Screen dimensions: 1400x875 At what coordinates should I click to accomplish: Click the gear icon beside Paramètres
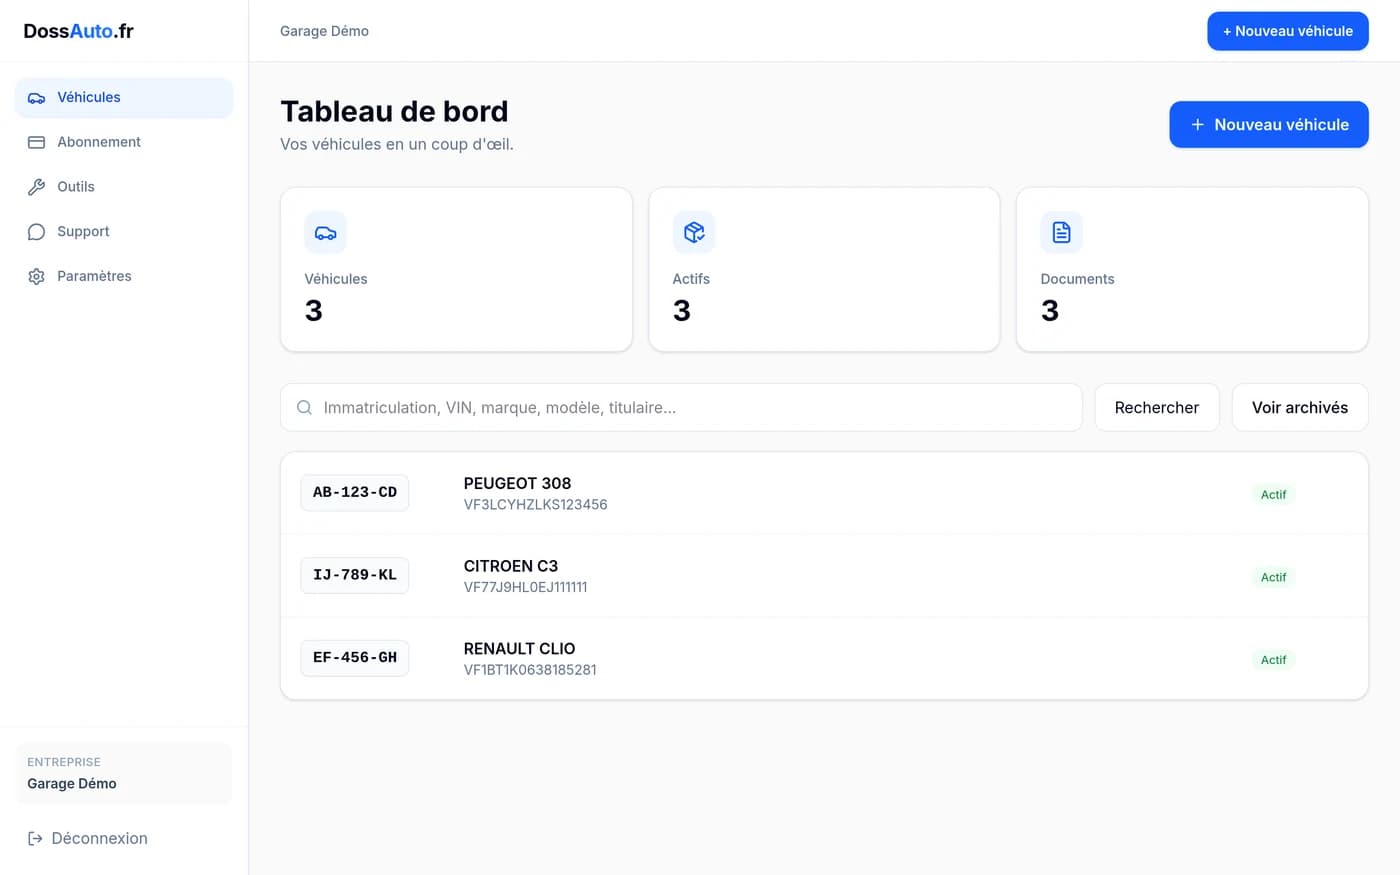36,276
